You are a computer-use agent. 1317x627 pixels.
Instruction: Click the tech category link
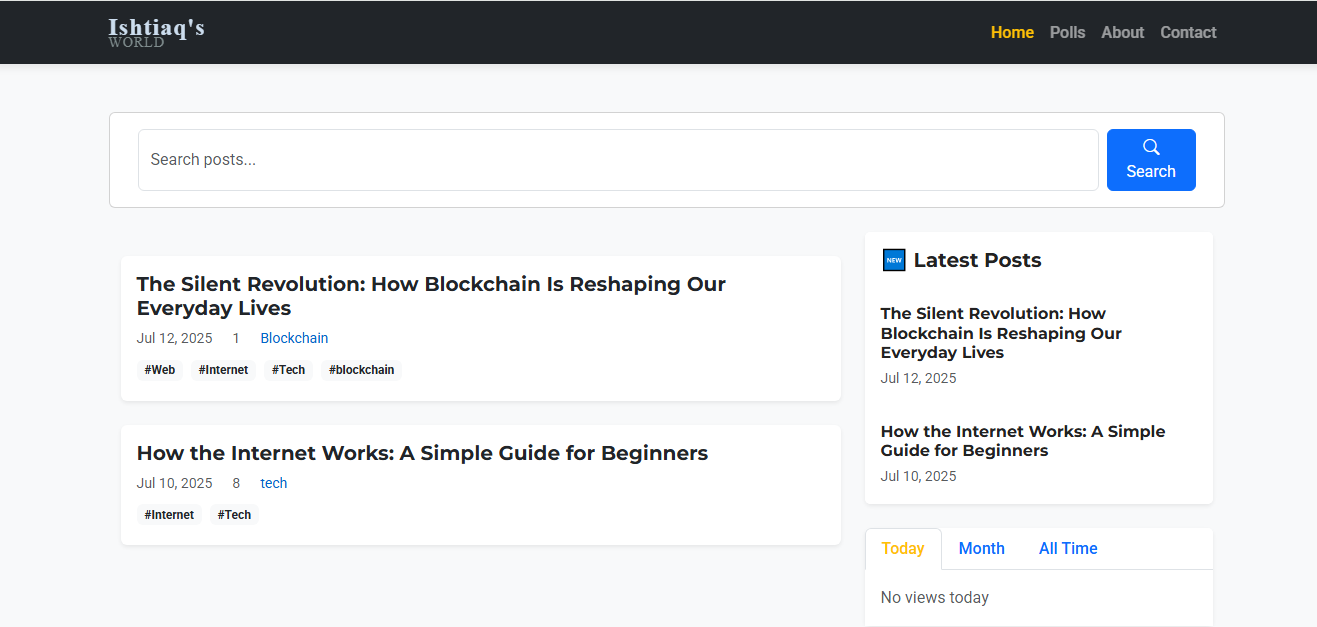273,483
